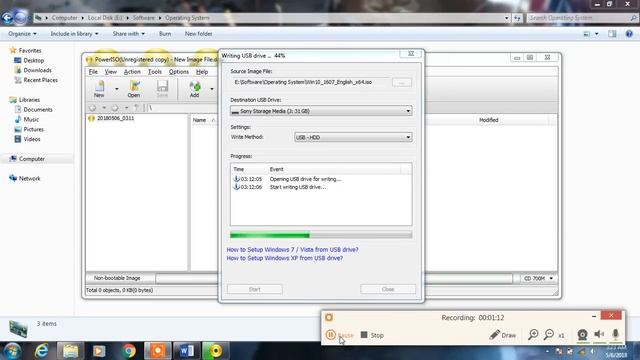Open the Destination USB Drive dropdown

click(x=321, y=111)
